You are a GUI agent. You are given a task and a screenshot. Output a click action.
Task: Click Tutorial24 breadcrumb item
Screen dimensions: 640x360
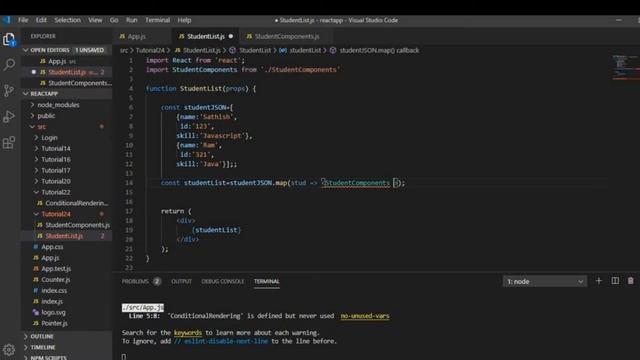[150, 50]
